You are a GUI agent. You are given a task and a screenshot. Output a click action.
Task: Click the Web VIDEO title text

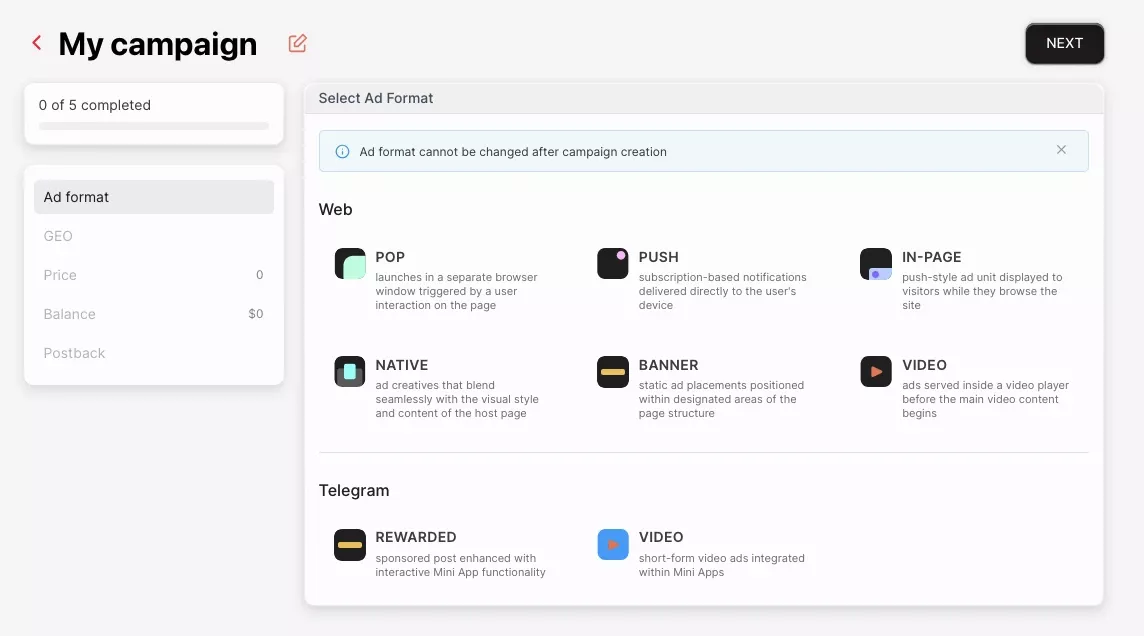(924, 365)
